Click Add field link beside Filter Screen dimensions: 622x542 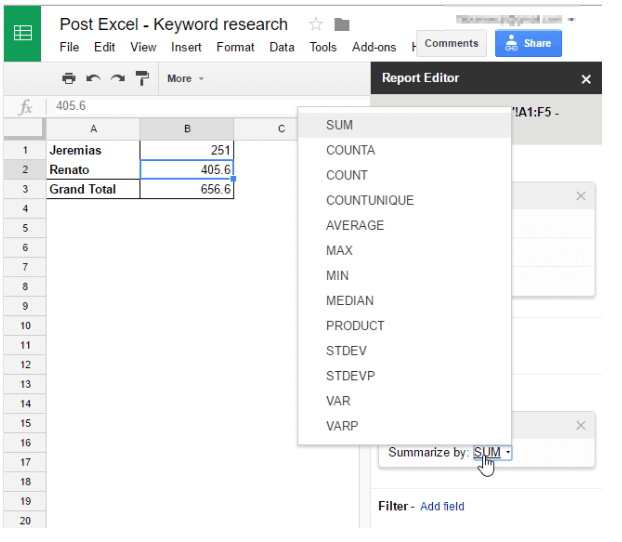click(442, 507)
